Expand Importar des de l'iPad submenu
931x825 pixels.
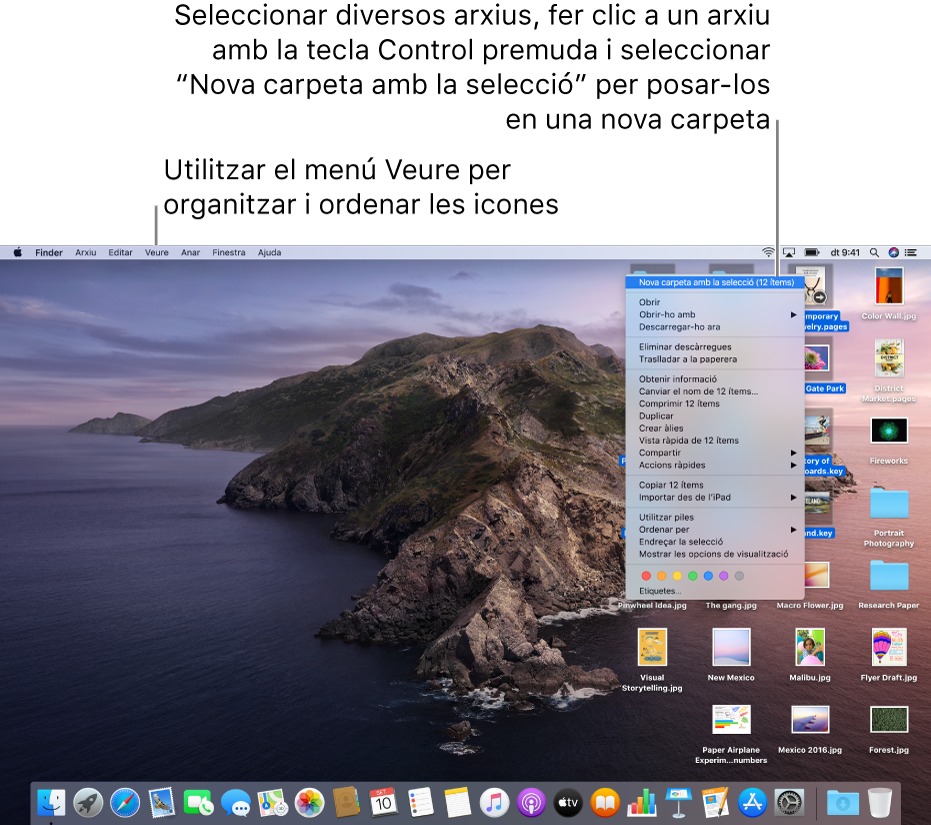(715, 497)
